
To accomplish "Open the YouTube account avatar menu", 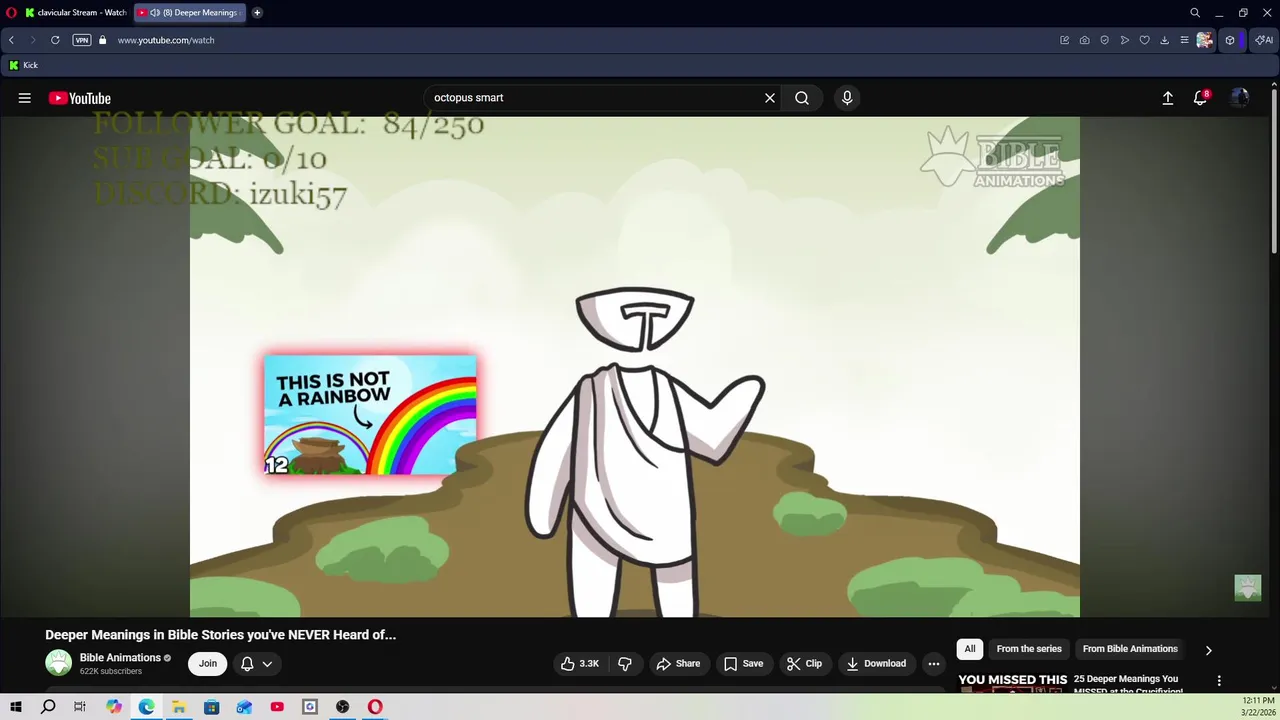I will pyautogui.click(x=1240, y=98).
